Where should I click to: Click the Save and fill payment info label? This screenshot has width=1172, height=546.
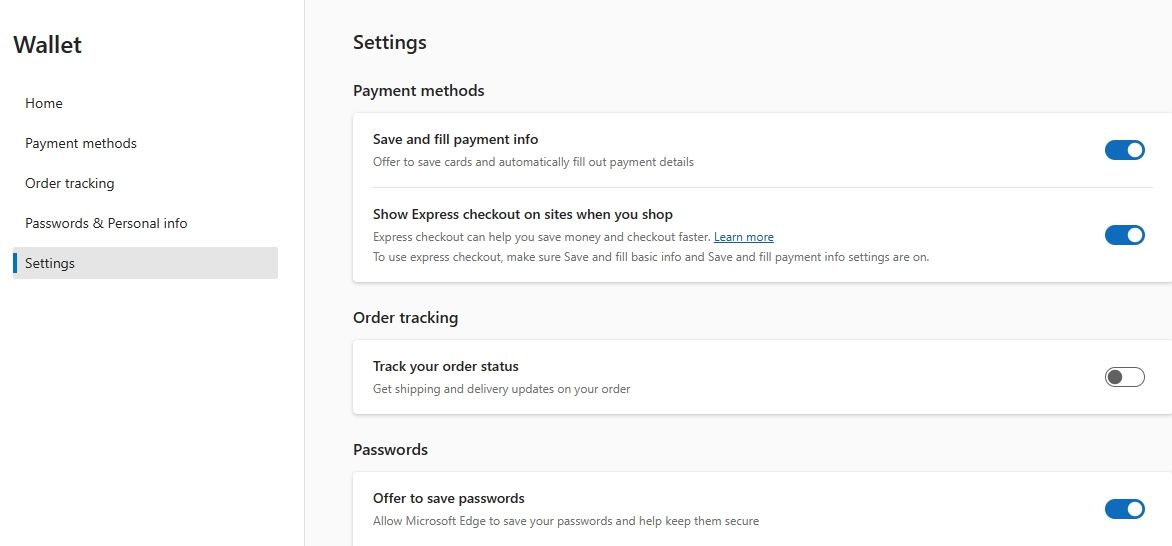click(x=455, y=140)
